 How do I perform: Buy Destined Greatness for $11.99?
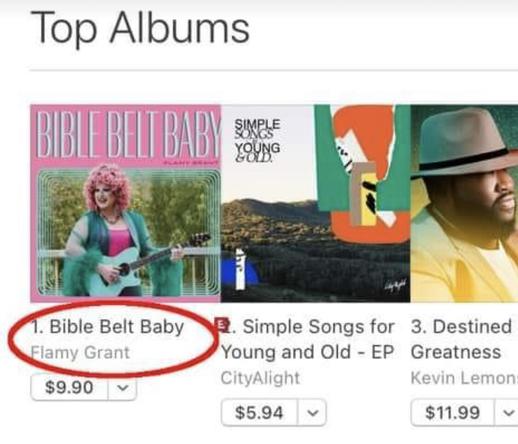click(x=452, y=412)
